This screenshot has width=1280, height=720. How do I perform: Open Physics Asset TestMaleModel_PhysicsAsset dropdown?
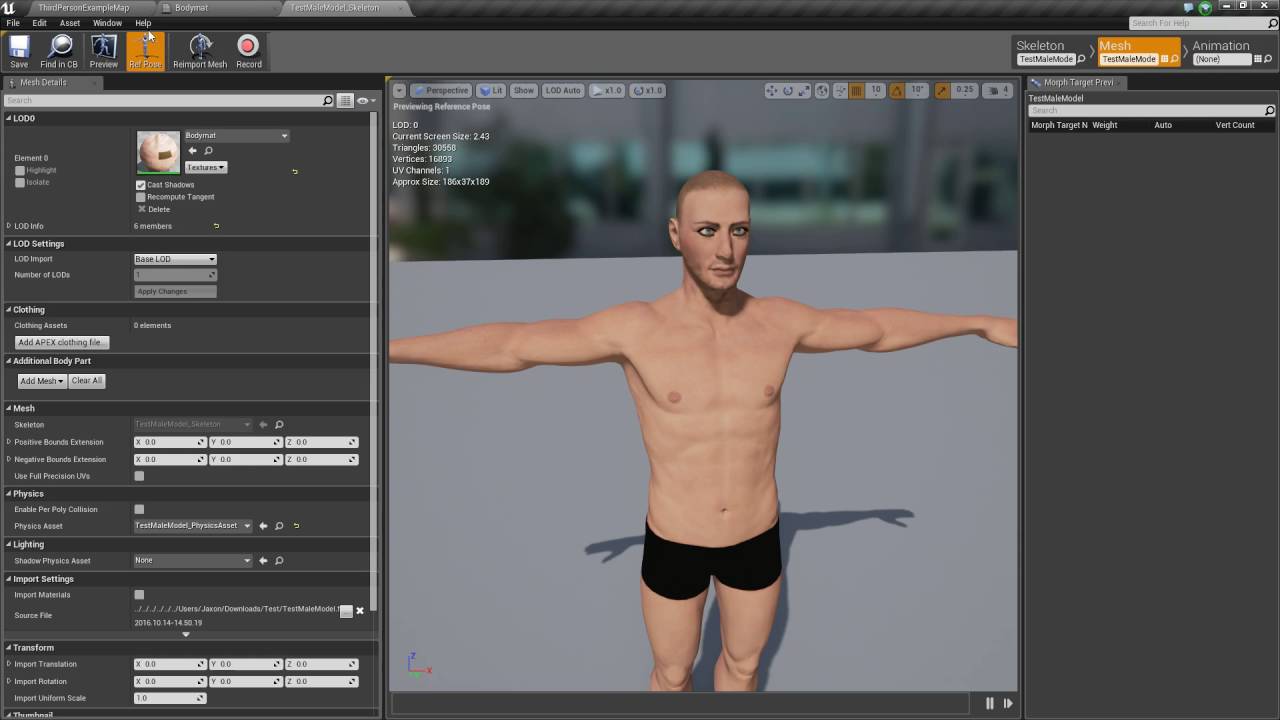pos(192,526)
